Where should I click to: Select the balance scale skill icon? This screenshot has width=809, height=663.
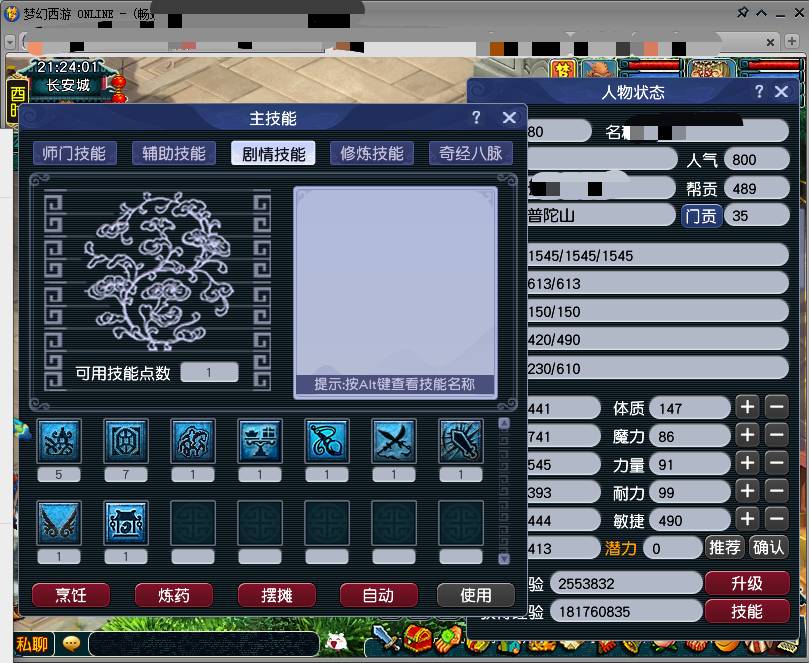coord(260,441)
